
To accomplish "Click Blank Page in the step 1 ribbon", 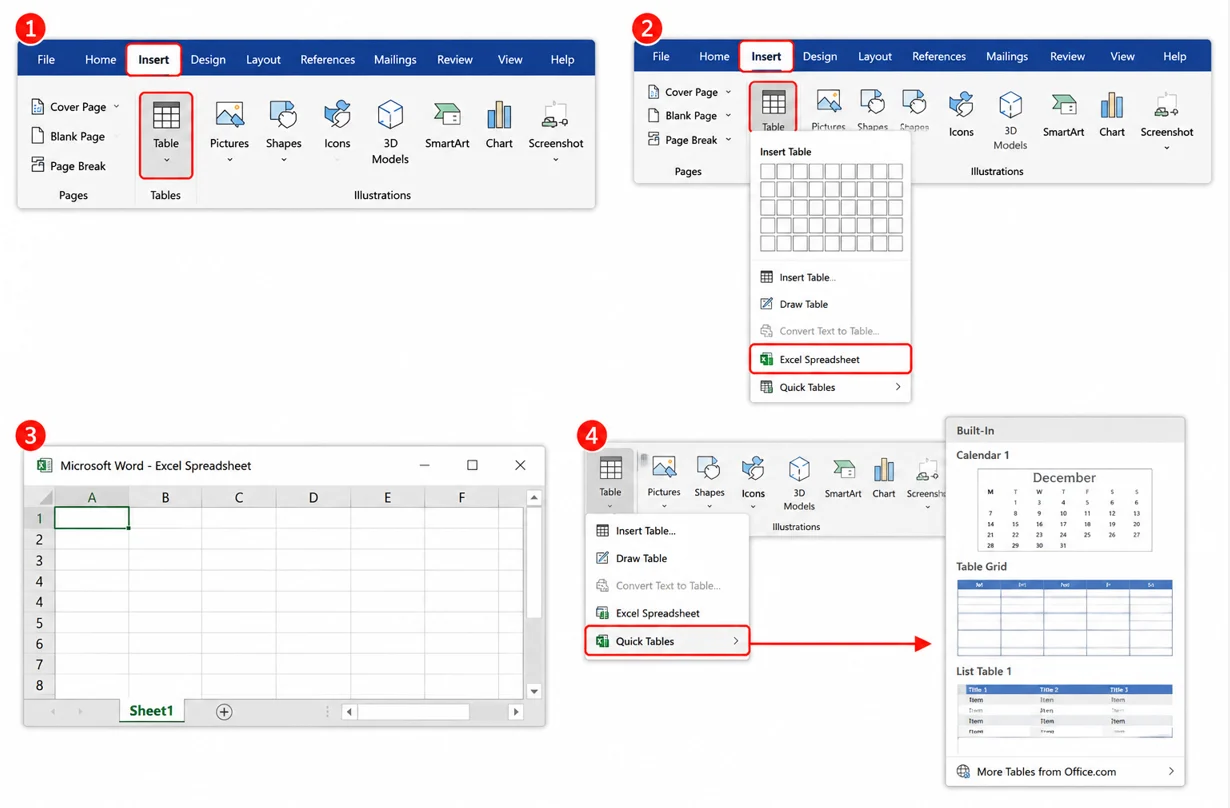I will coord(68,136).
